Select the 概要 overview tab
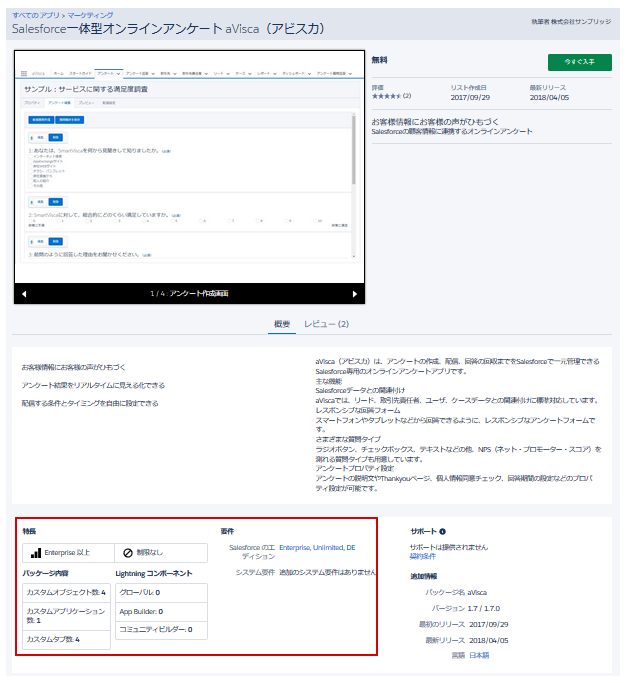The height and width of the screenshot is (683, 627). [x=281, y=324]
